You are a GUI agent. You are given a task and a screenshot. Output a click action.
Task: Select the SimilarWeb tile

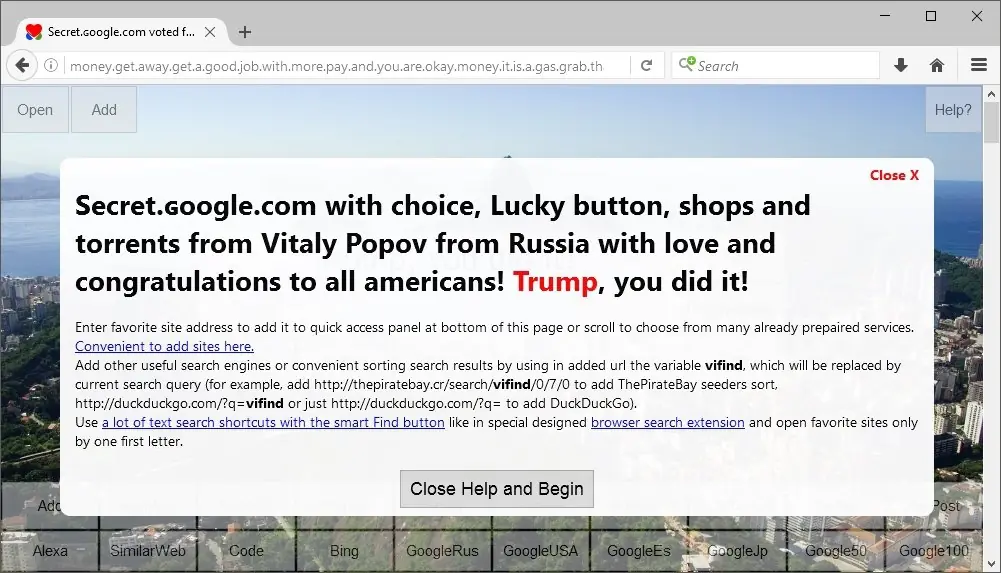(x=148, y=551)
